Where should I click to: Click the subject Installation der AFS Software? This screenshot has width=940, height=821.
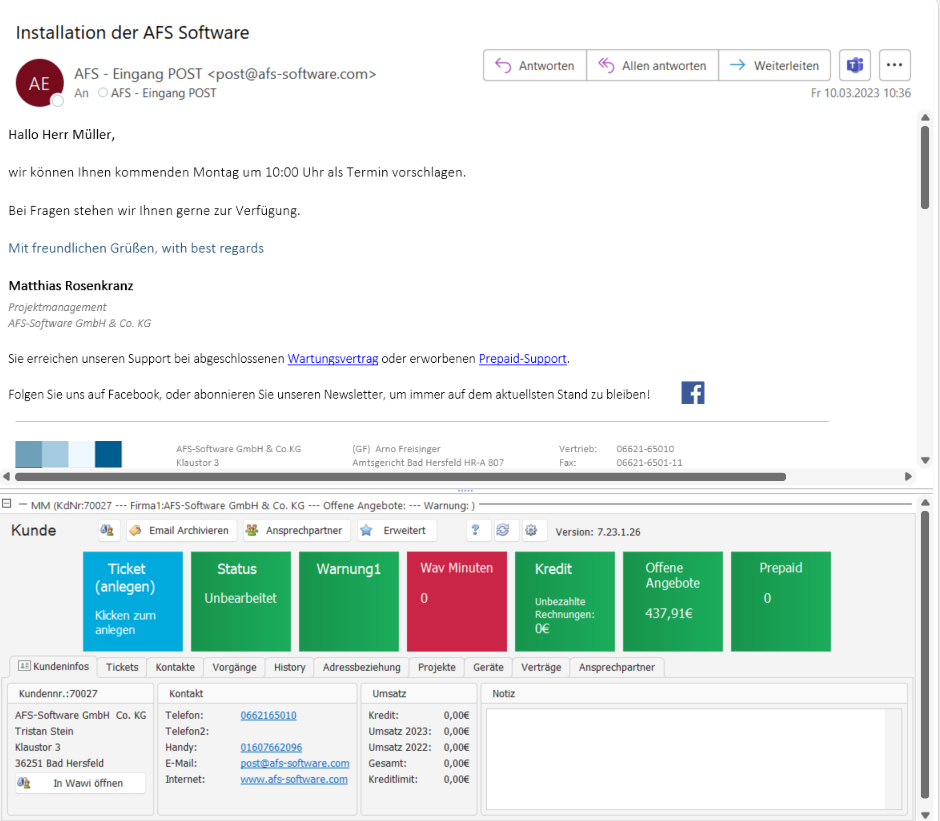pos(132,32)
